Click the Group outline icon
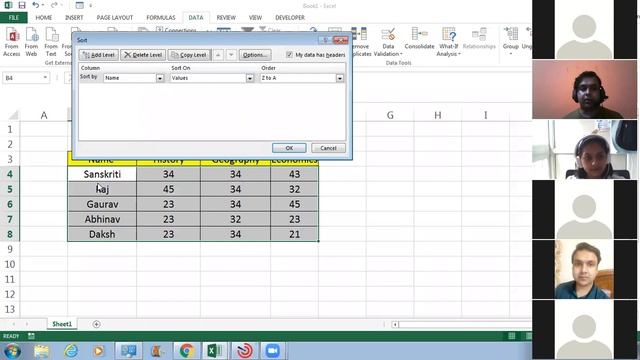The width and height of the screenshot is (640, 360). [511, 41]
